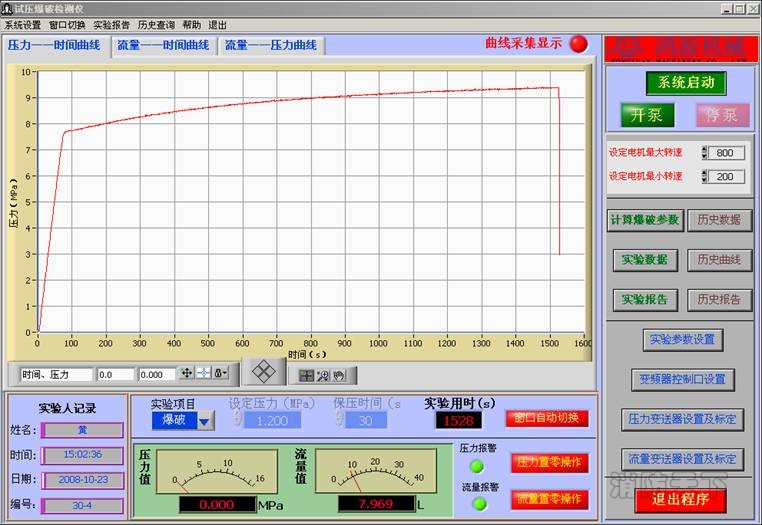The height and width of the screenshot is (525, 762).
Task: Click the diamond cursor mover pad
Action: pyautogui.click(x=262, y=371)
